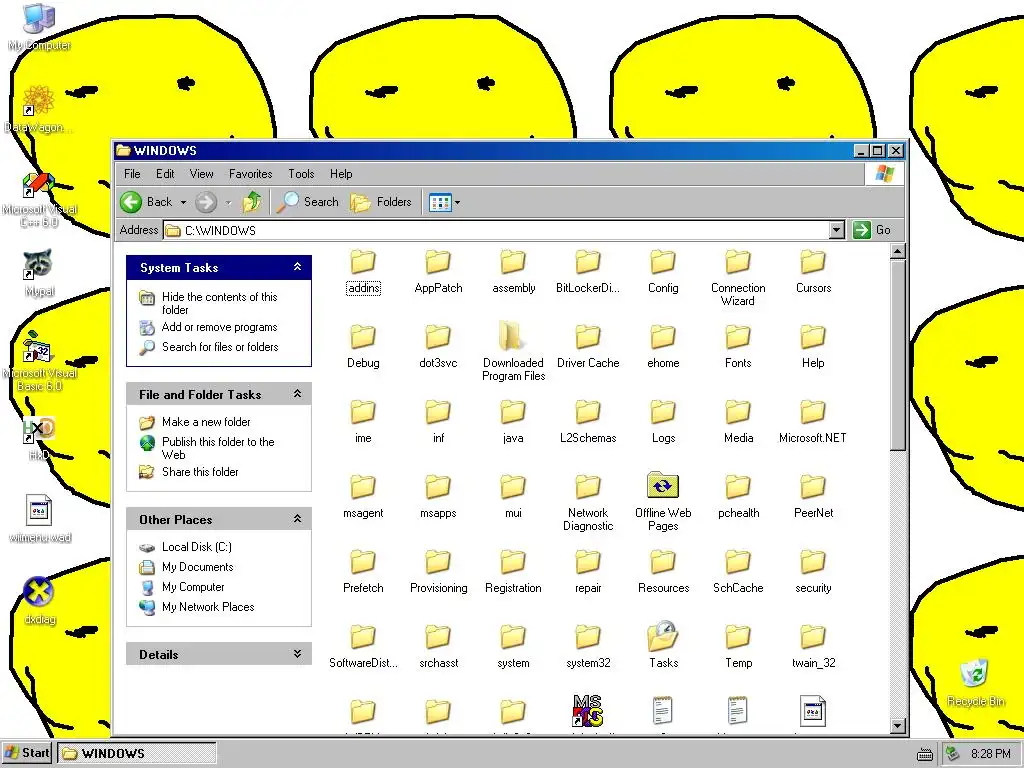Open the Views icon button
The image size is (1024, 768).
click(440, 202)
